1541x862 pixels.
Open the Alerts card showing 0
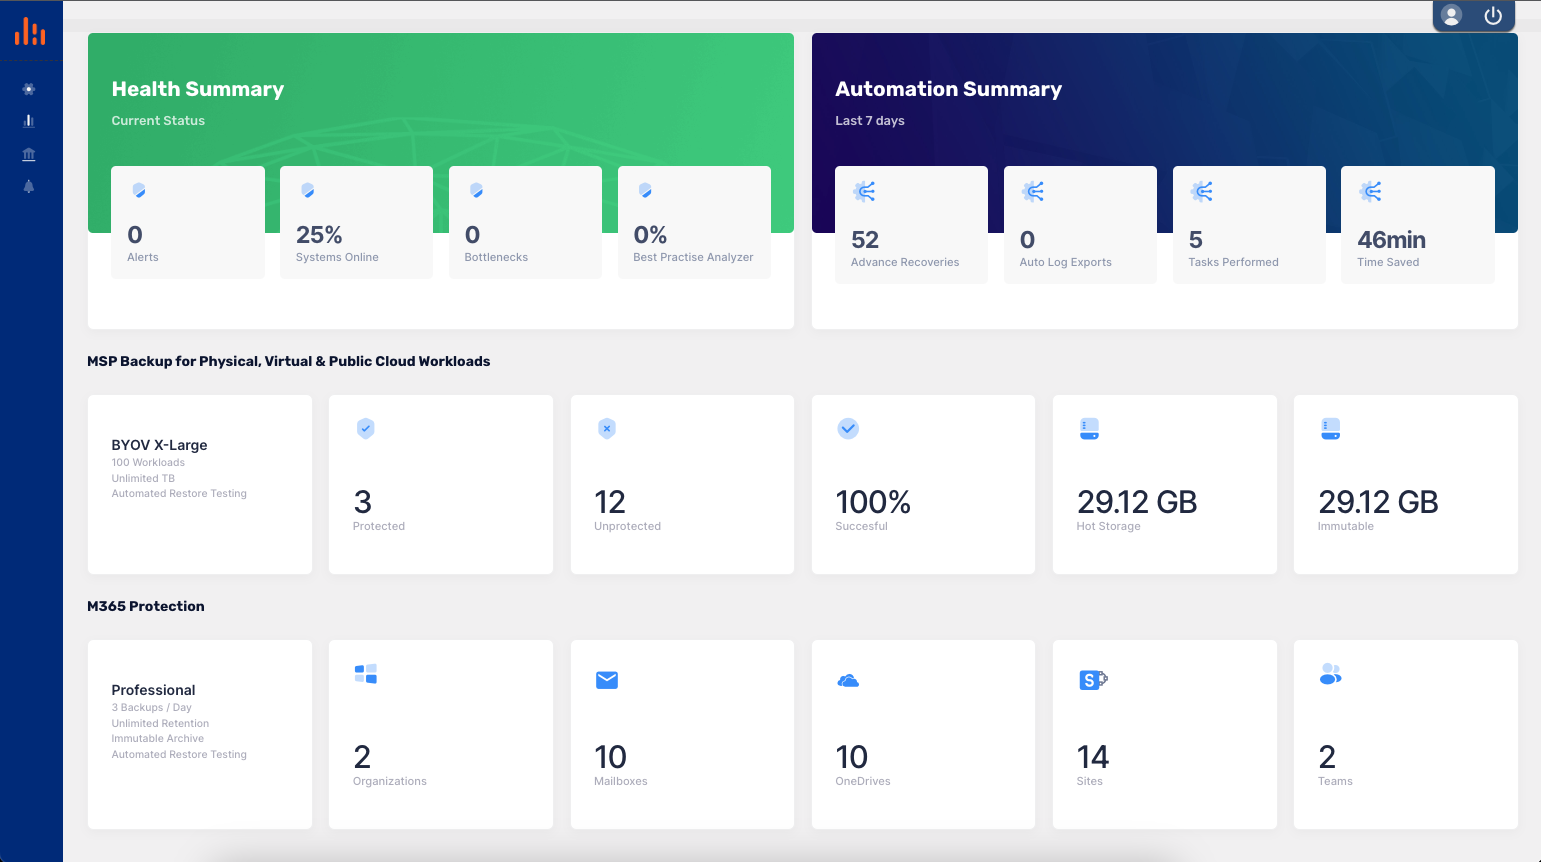click(x=188, y=222)
